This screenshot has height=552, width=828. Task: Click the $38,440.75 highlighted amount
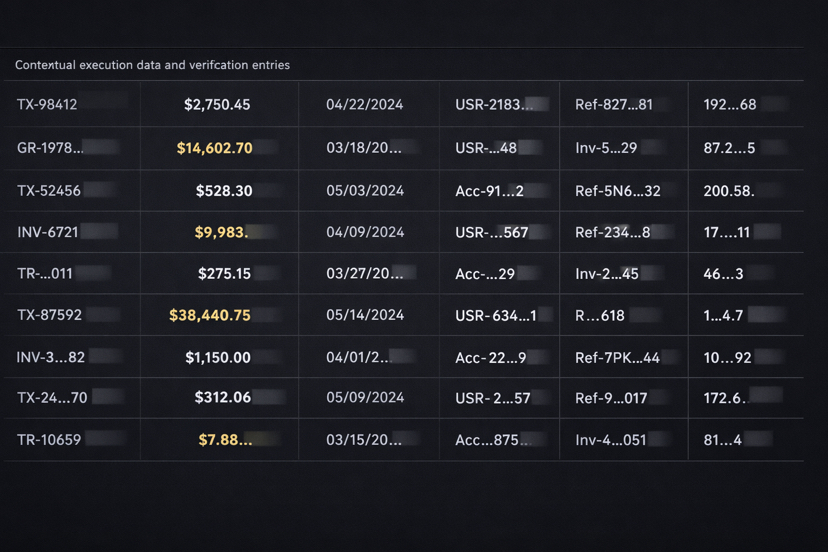click(210, 315)
